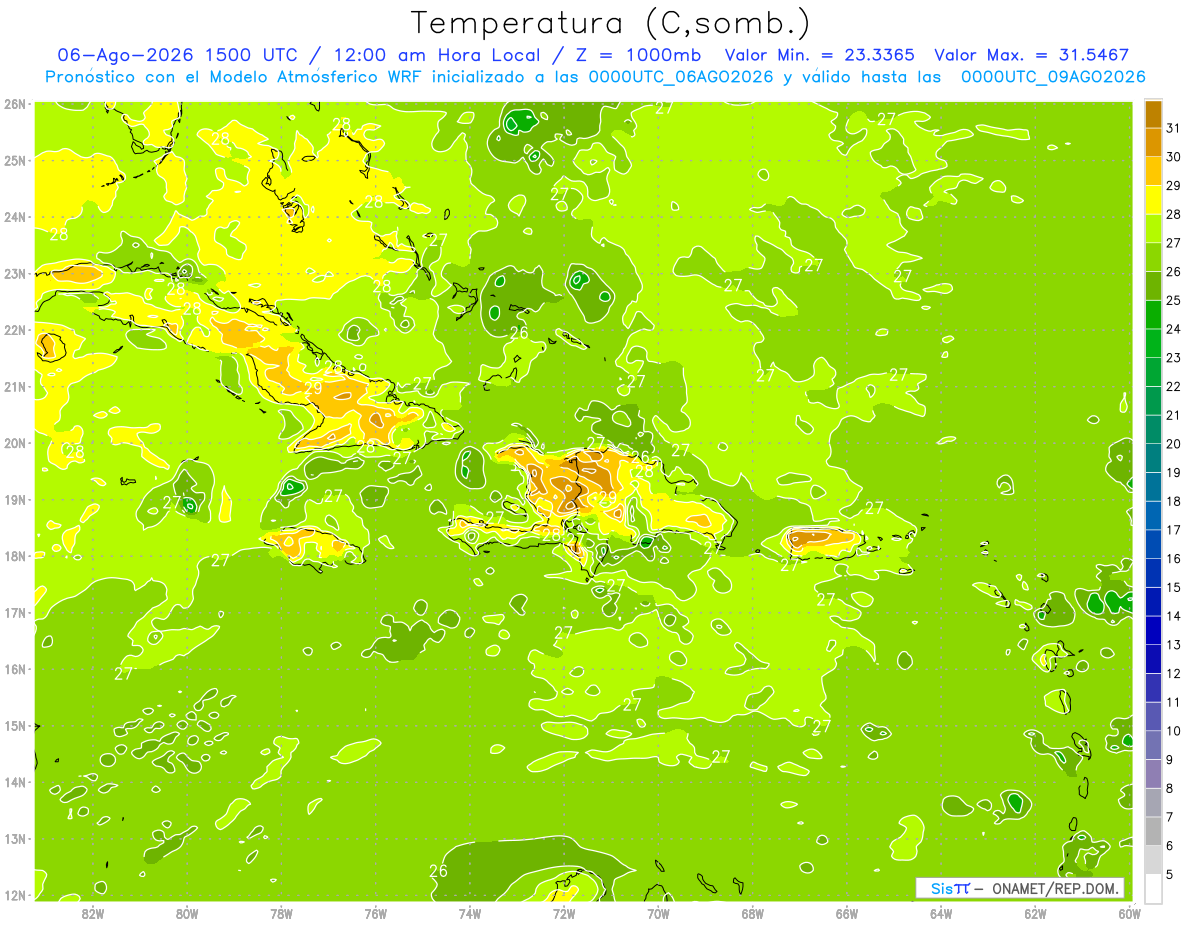This screenshot has width=1200, height=927.
Task: Click the '24' colorbar scale label
Action: pyautogui.click(x=1174, y=329)
